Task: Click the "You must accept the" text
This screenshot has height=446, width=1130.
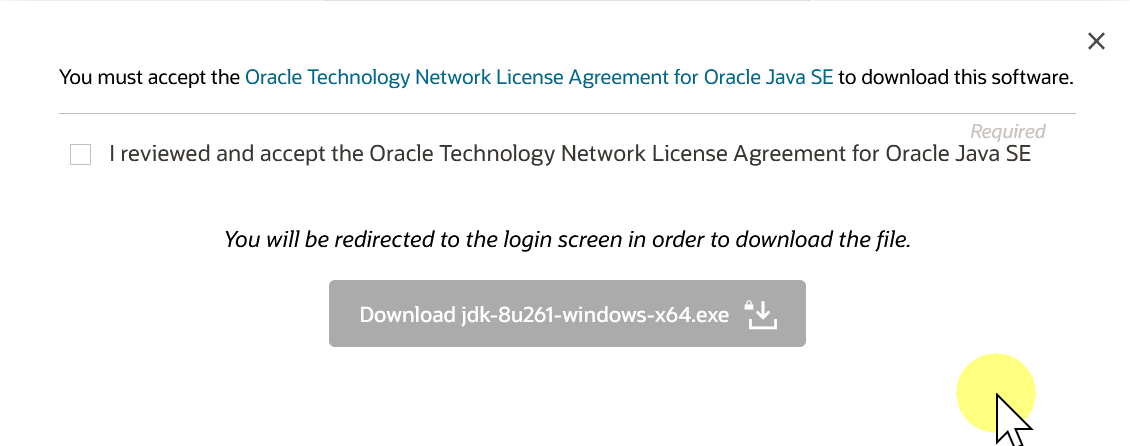Action: 149,76
